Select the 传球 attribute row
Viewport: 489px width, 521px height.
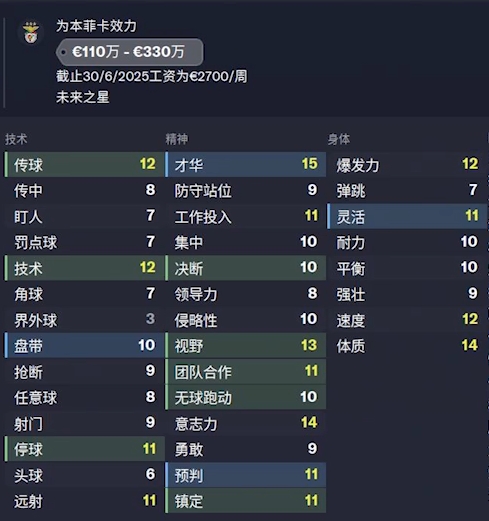[x=84, y=164]
